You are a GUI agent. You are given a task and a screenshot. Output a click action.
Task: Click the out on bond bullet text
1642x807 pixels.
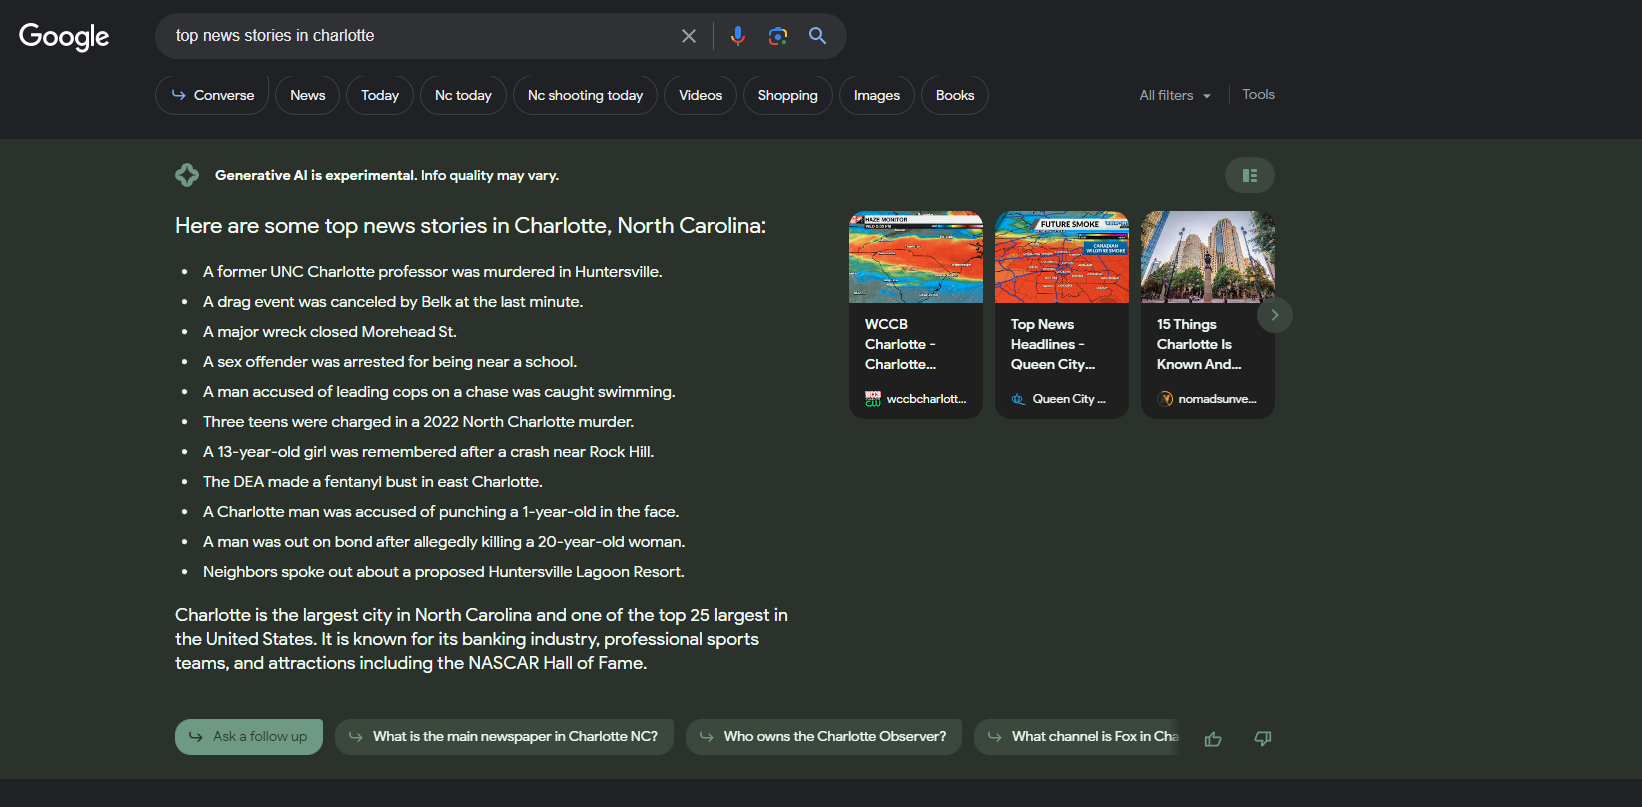point(444,542)
